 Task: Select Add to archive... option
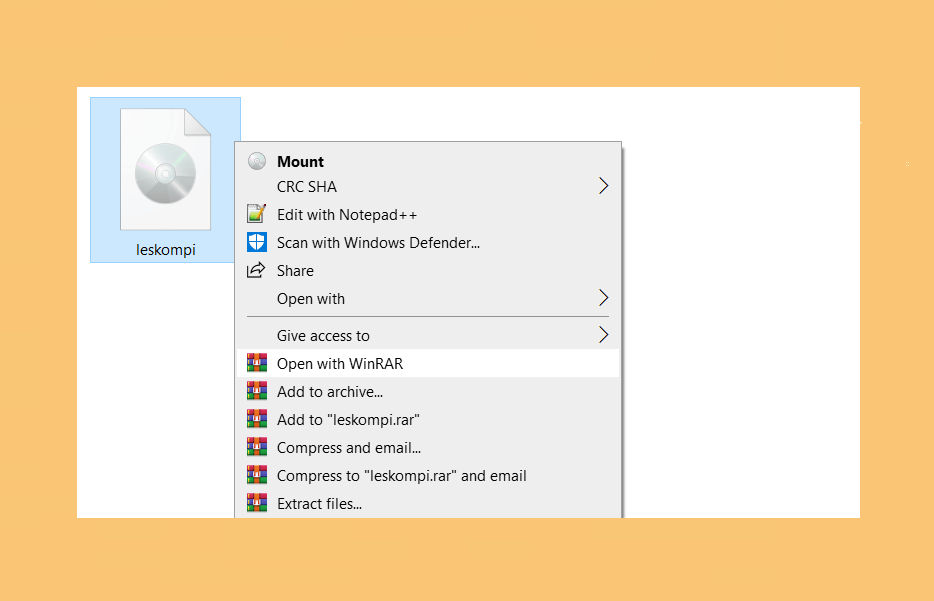(x=428, y=391)
